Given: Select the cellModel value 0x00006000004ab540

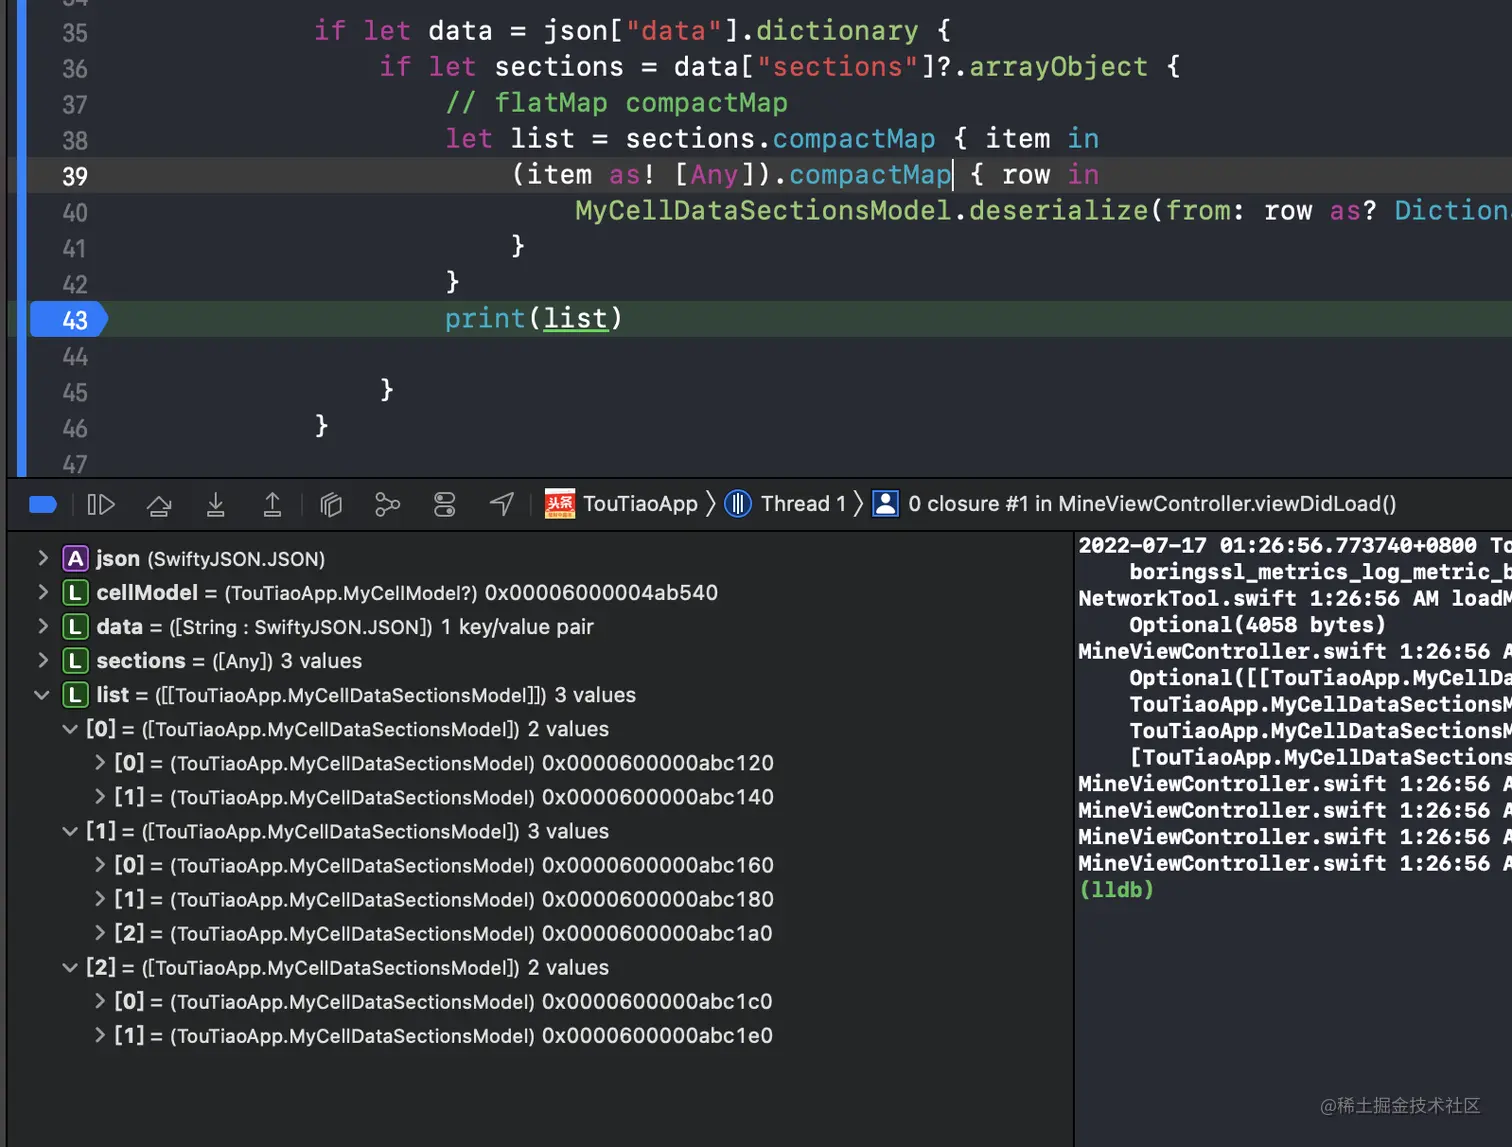Looking at the screenshot, I should pyautogui.click(x=601, y=592).
